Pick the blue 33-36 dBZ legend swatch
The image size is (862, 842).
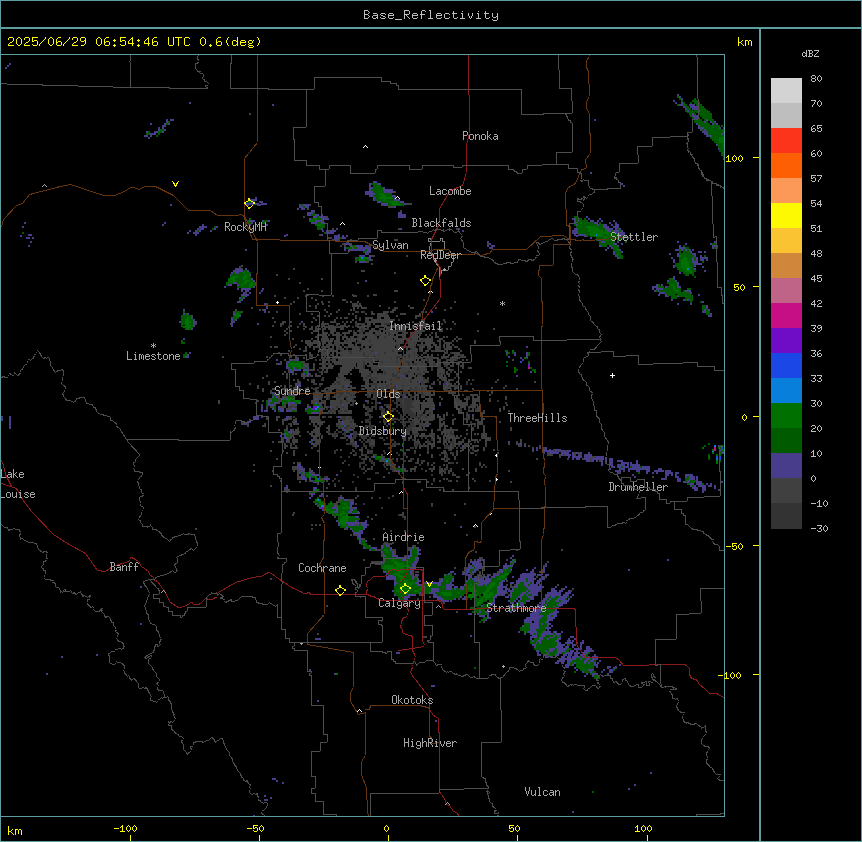tap(786, 365)
